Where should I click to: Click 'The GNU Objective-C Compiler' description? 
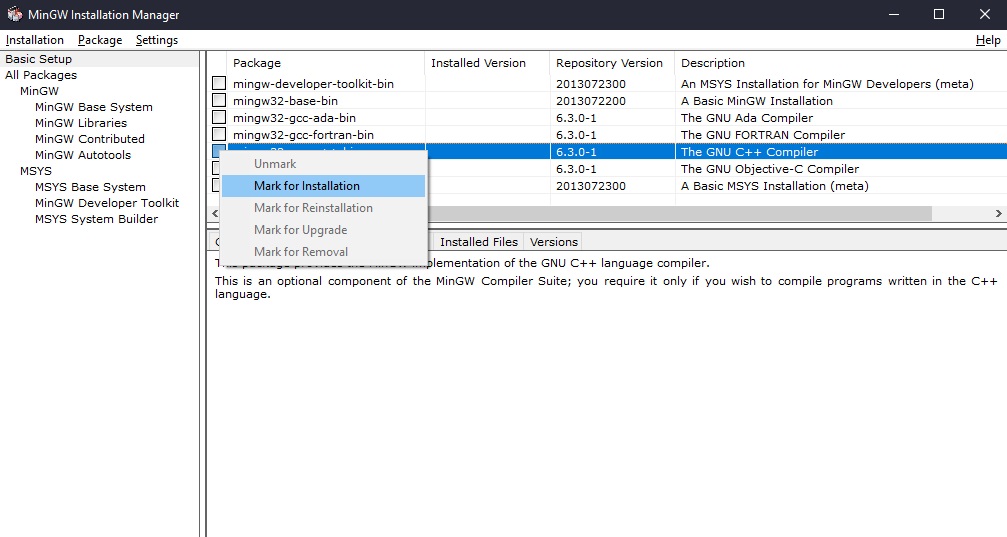point(770,169)
